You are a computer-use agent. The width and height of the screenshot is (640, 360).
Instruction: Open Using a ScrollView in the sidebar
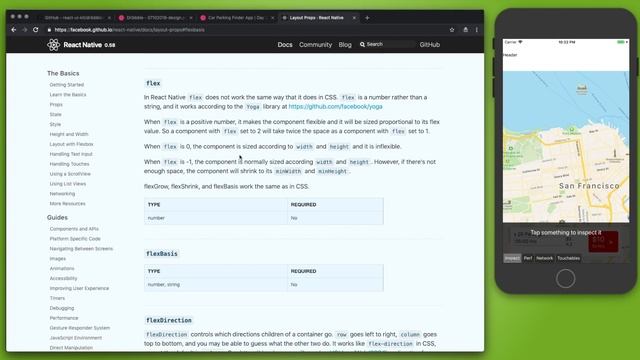coord(70,174)
